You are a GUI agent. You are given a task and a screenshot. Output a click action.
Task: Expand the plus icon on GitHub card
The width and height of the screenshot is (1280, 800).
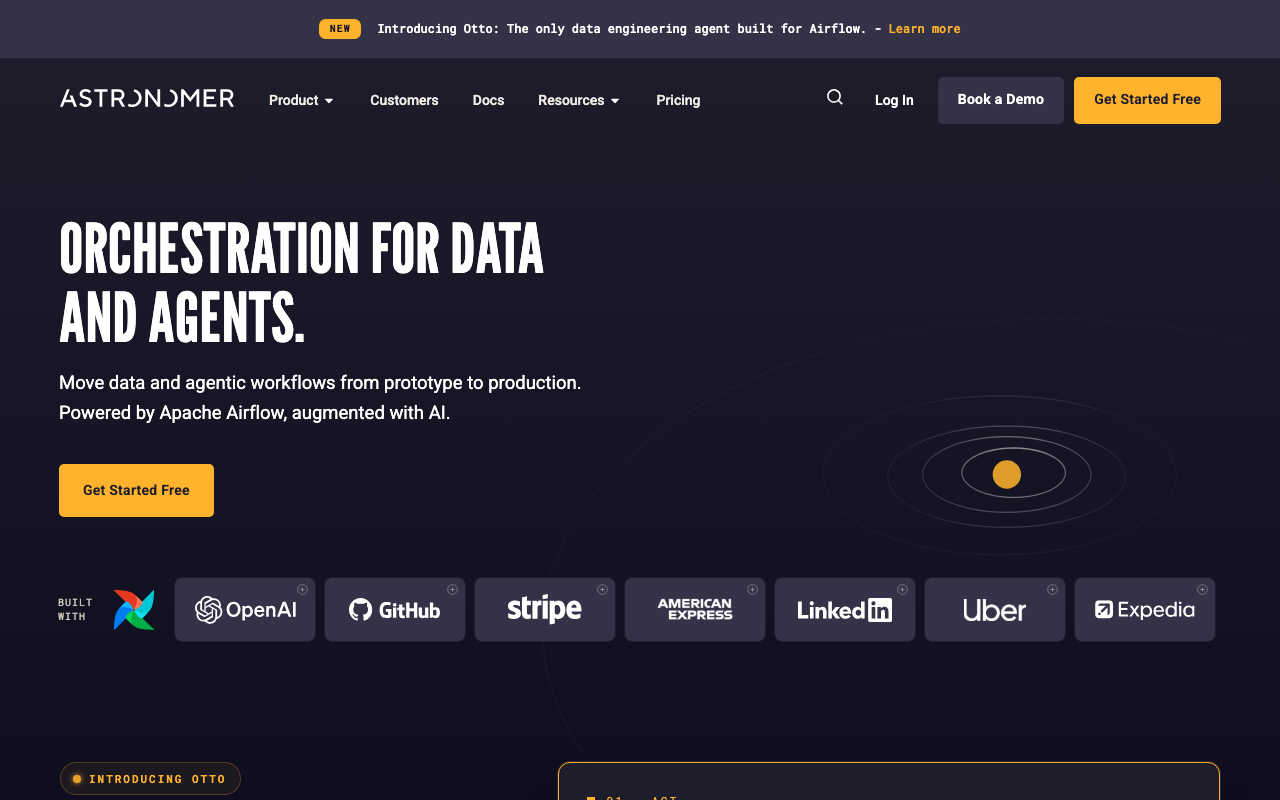pyautogui.click(x=453, y=589)
